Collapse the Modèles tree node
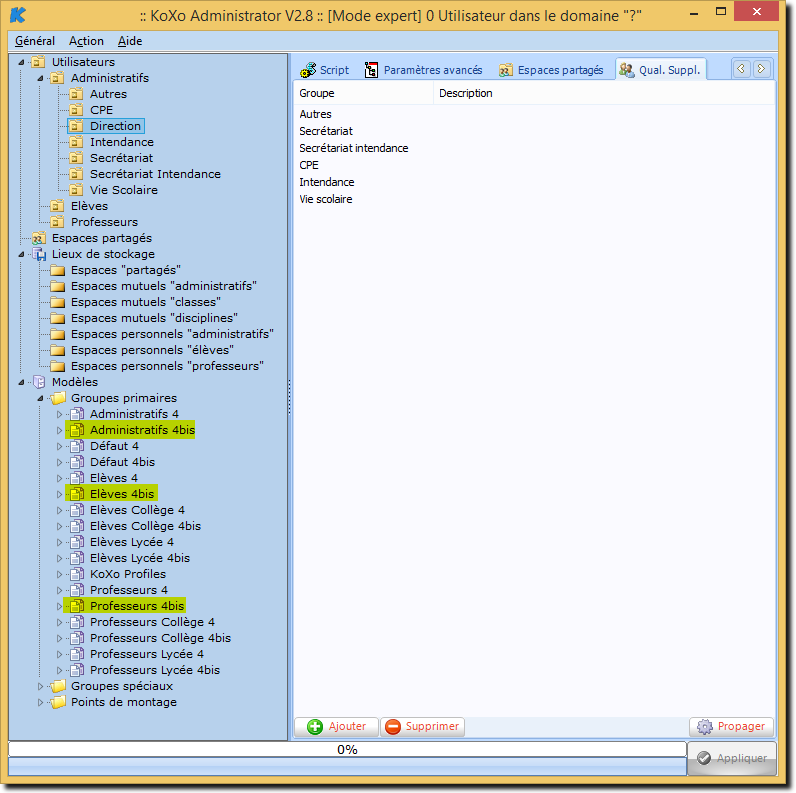 click(21, 382)
